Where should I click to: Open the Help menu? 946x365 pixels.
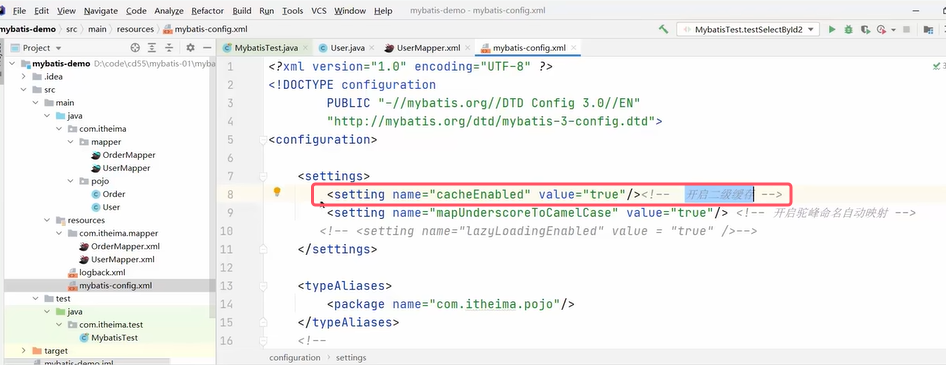383,11
